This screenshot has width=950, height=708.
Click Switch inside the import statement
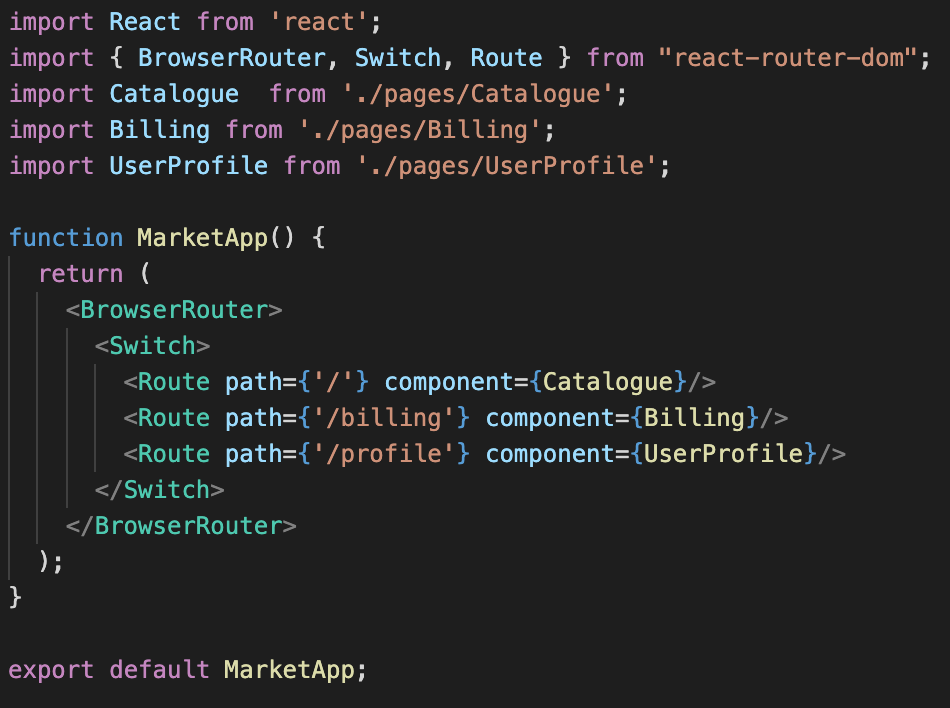tap(398, 58)
